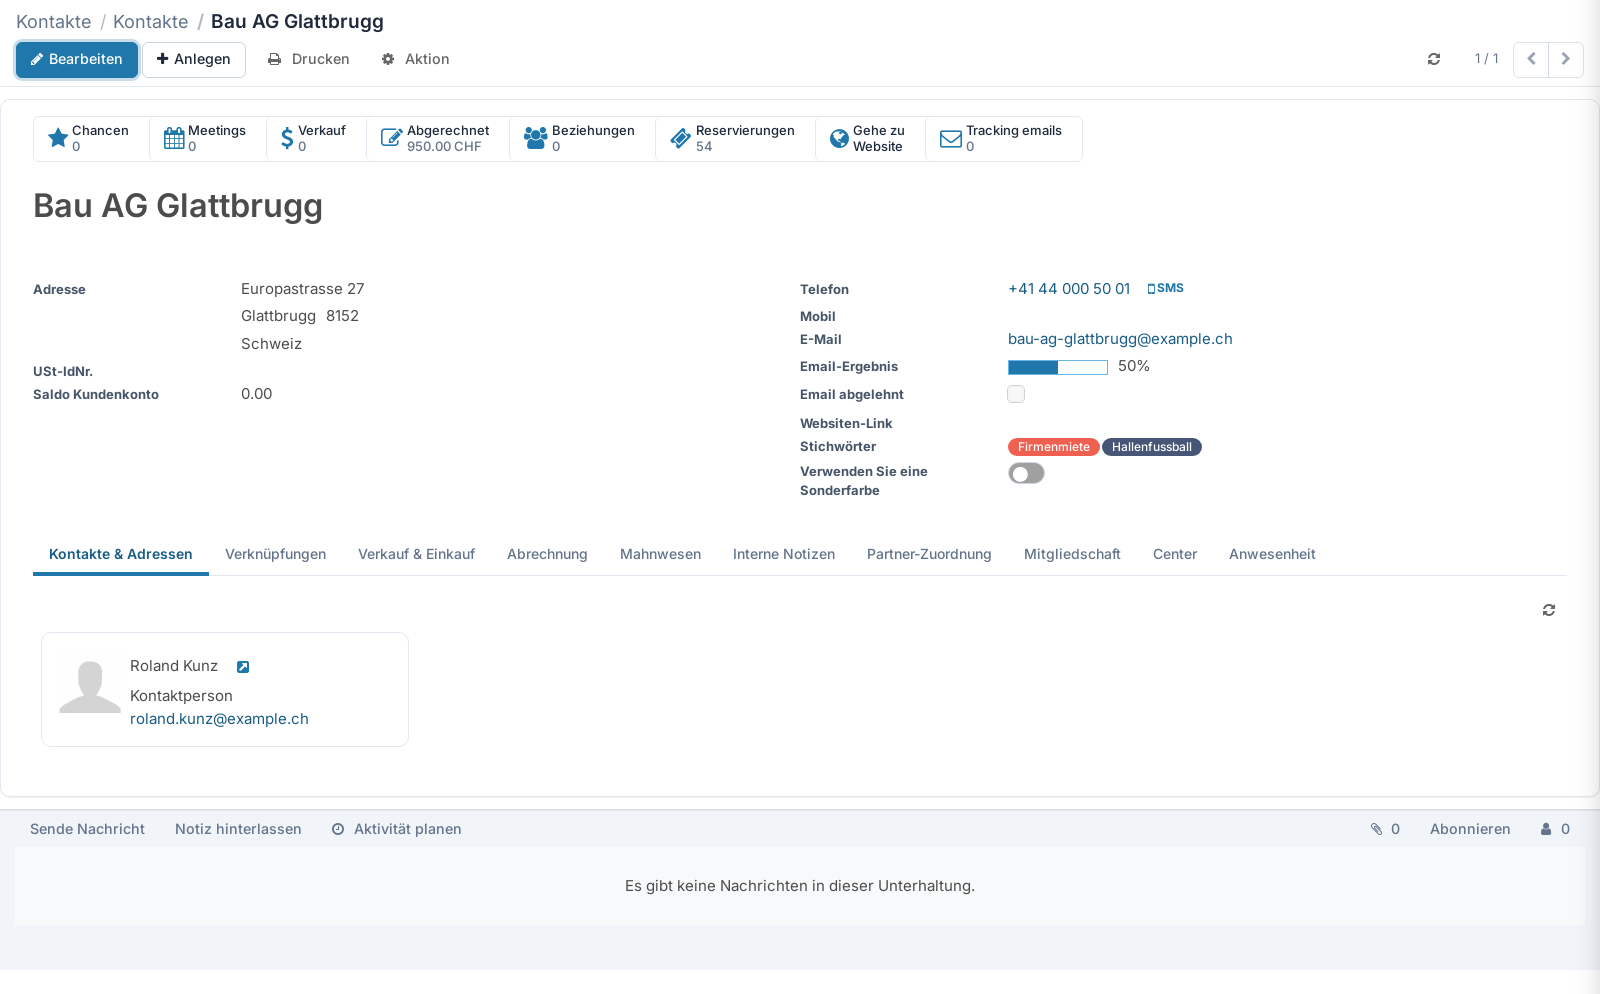Switch to the Mahnwesen tab
This screenshot has width=1600, height=994.
coord(660,554)
